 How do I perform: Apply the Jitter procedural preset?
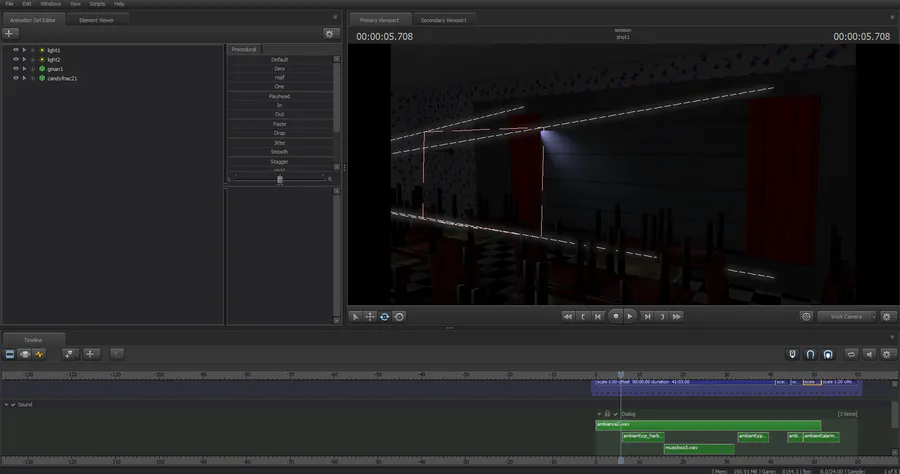[280, 143]
